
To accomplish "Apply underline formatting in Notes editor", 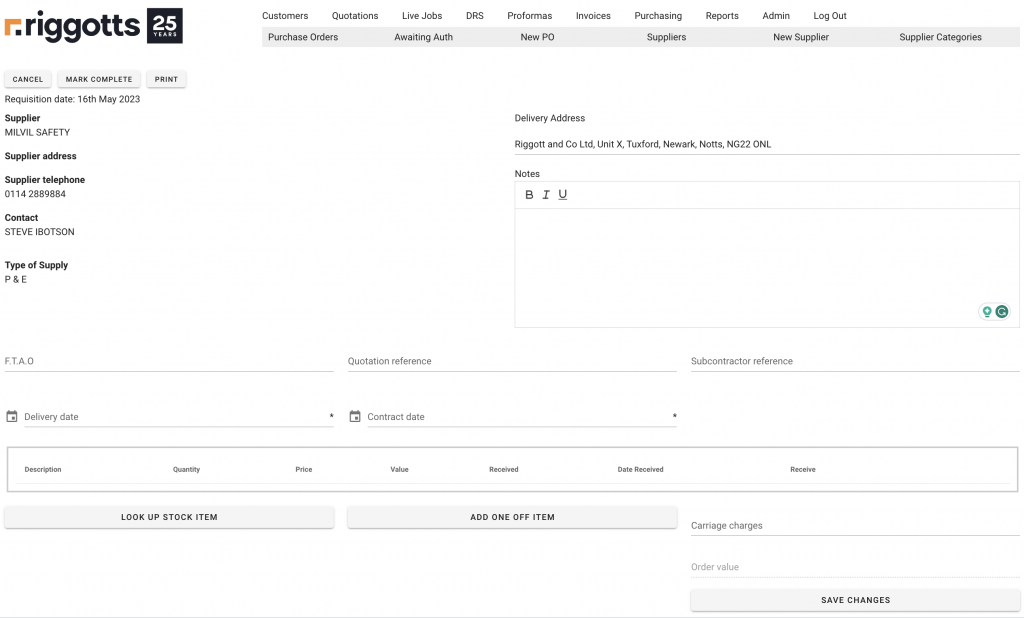I will [x=563, y=195].
